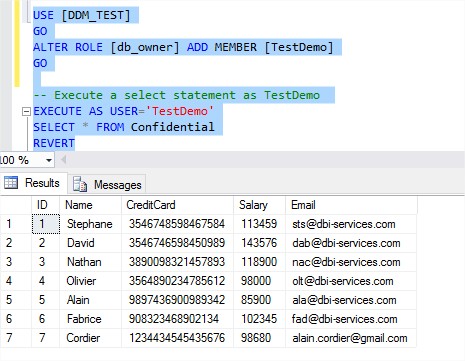465x361 pixels.
Task: Click the Stephane name cell
Action: pyautogui.click(x=90, y=224)
